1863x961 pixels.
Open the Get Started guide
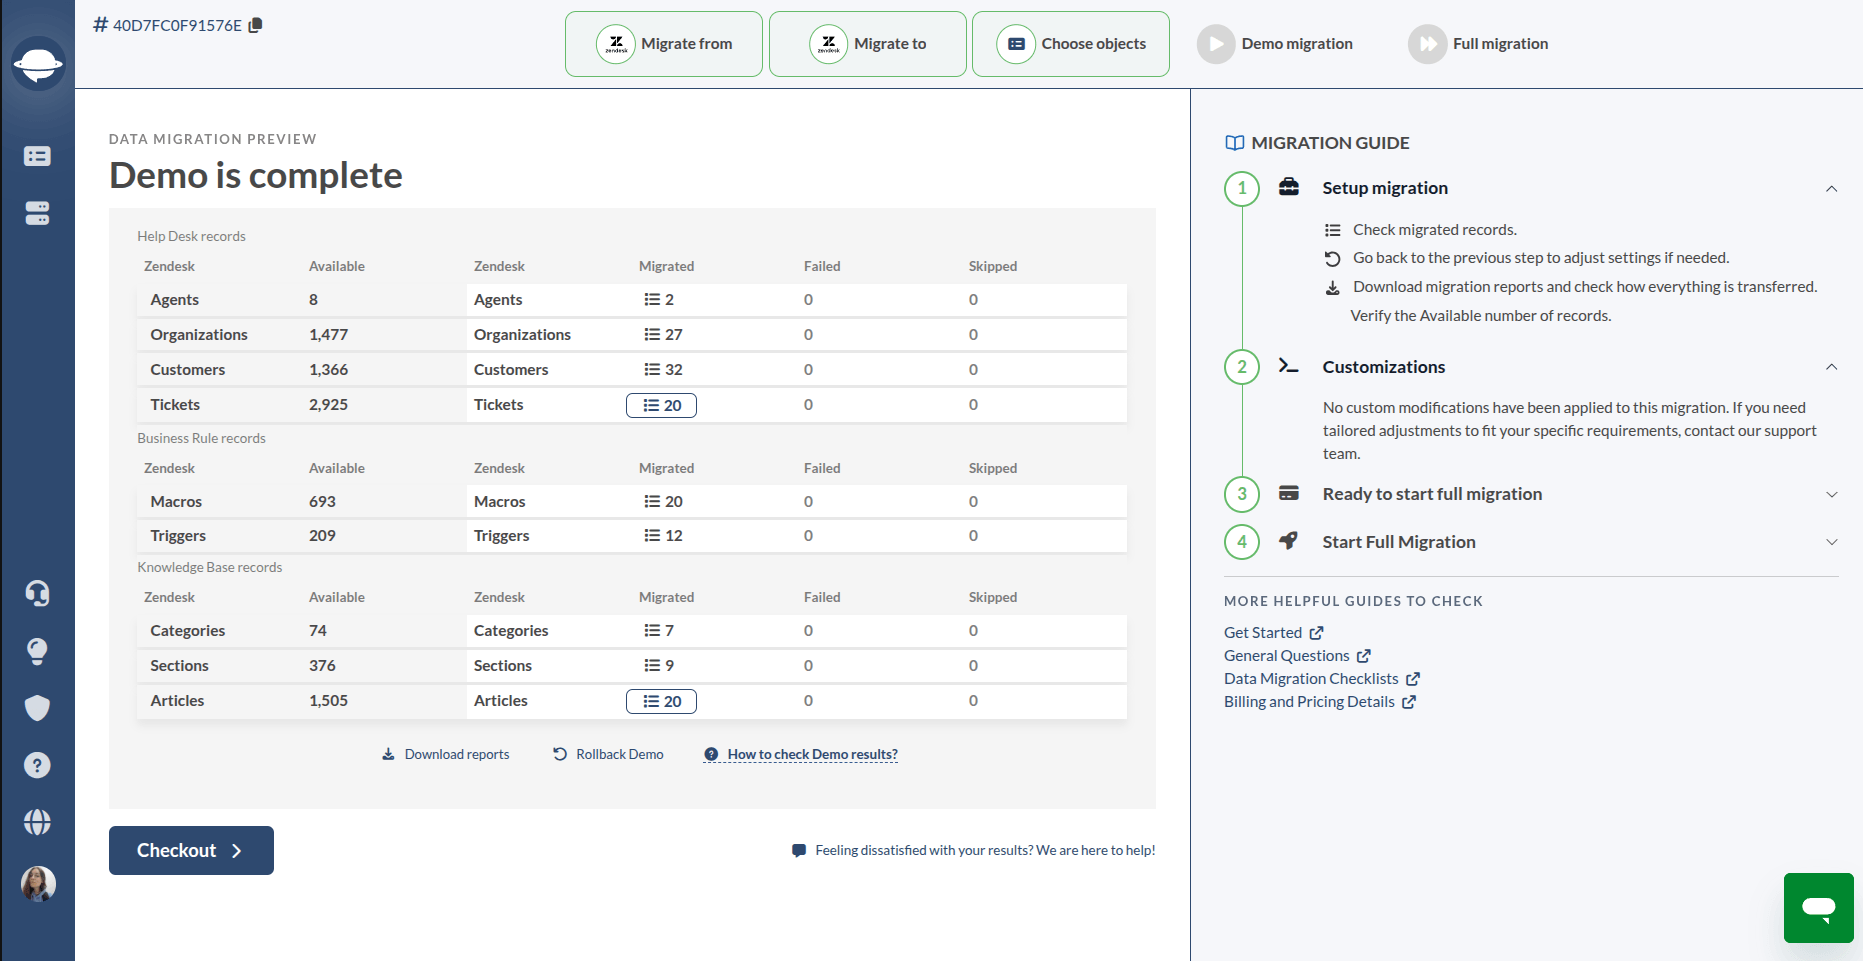pyautogui.click(x=1274, y=632)
